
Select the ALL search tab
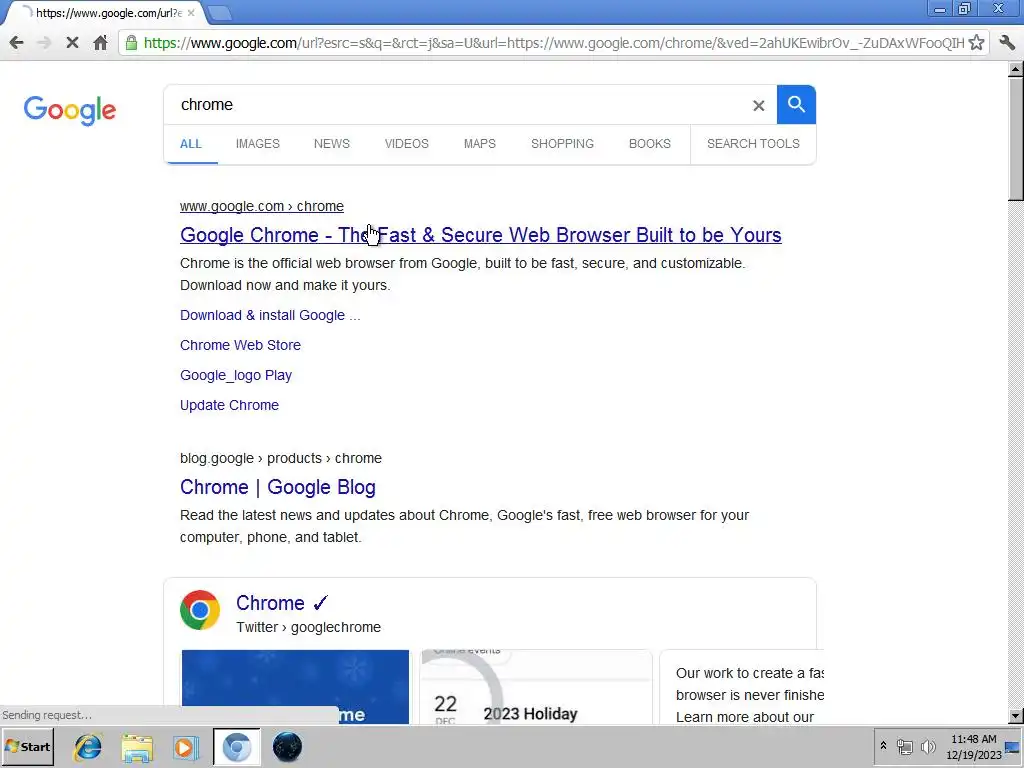[x=191, y=144]
